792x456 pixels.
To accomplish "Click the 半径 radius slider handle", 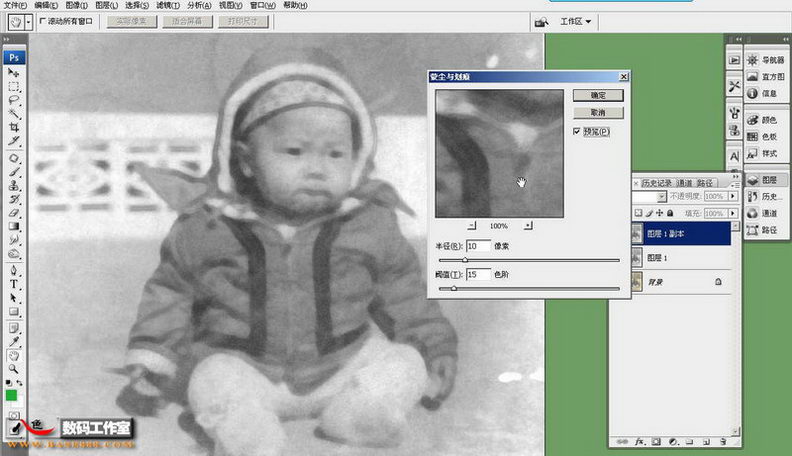I will pos(465,260).
